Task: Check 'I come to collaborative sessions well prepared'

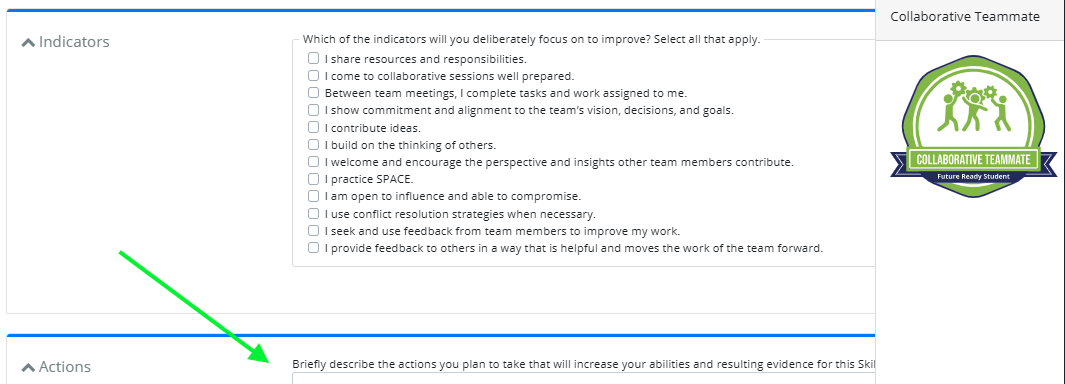Action: click(x=313, y=75)
